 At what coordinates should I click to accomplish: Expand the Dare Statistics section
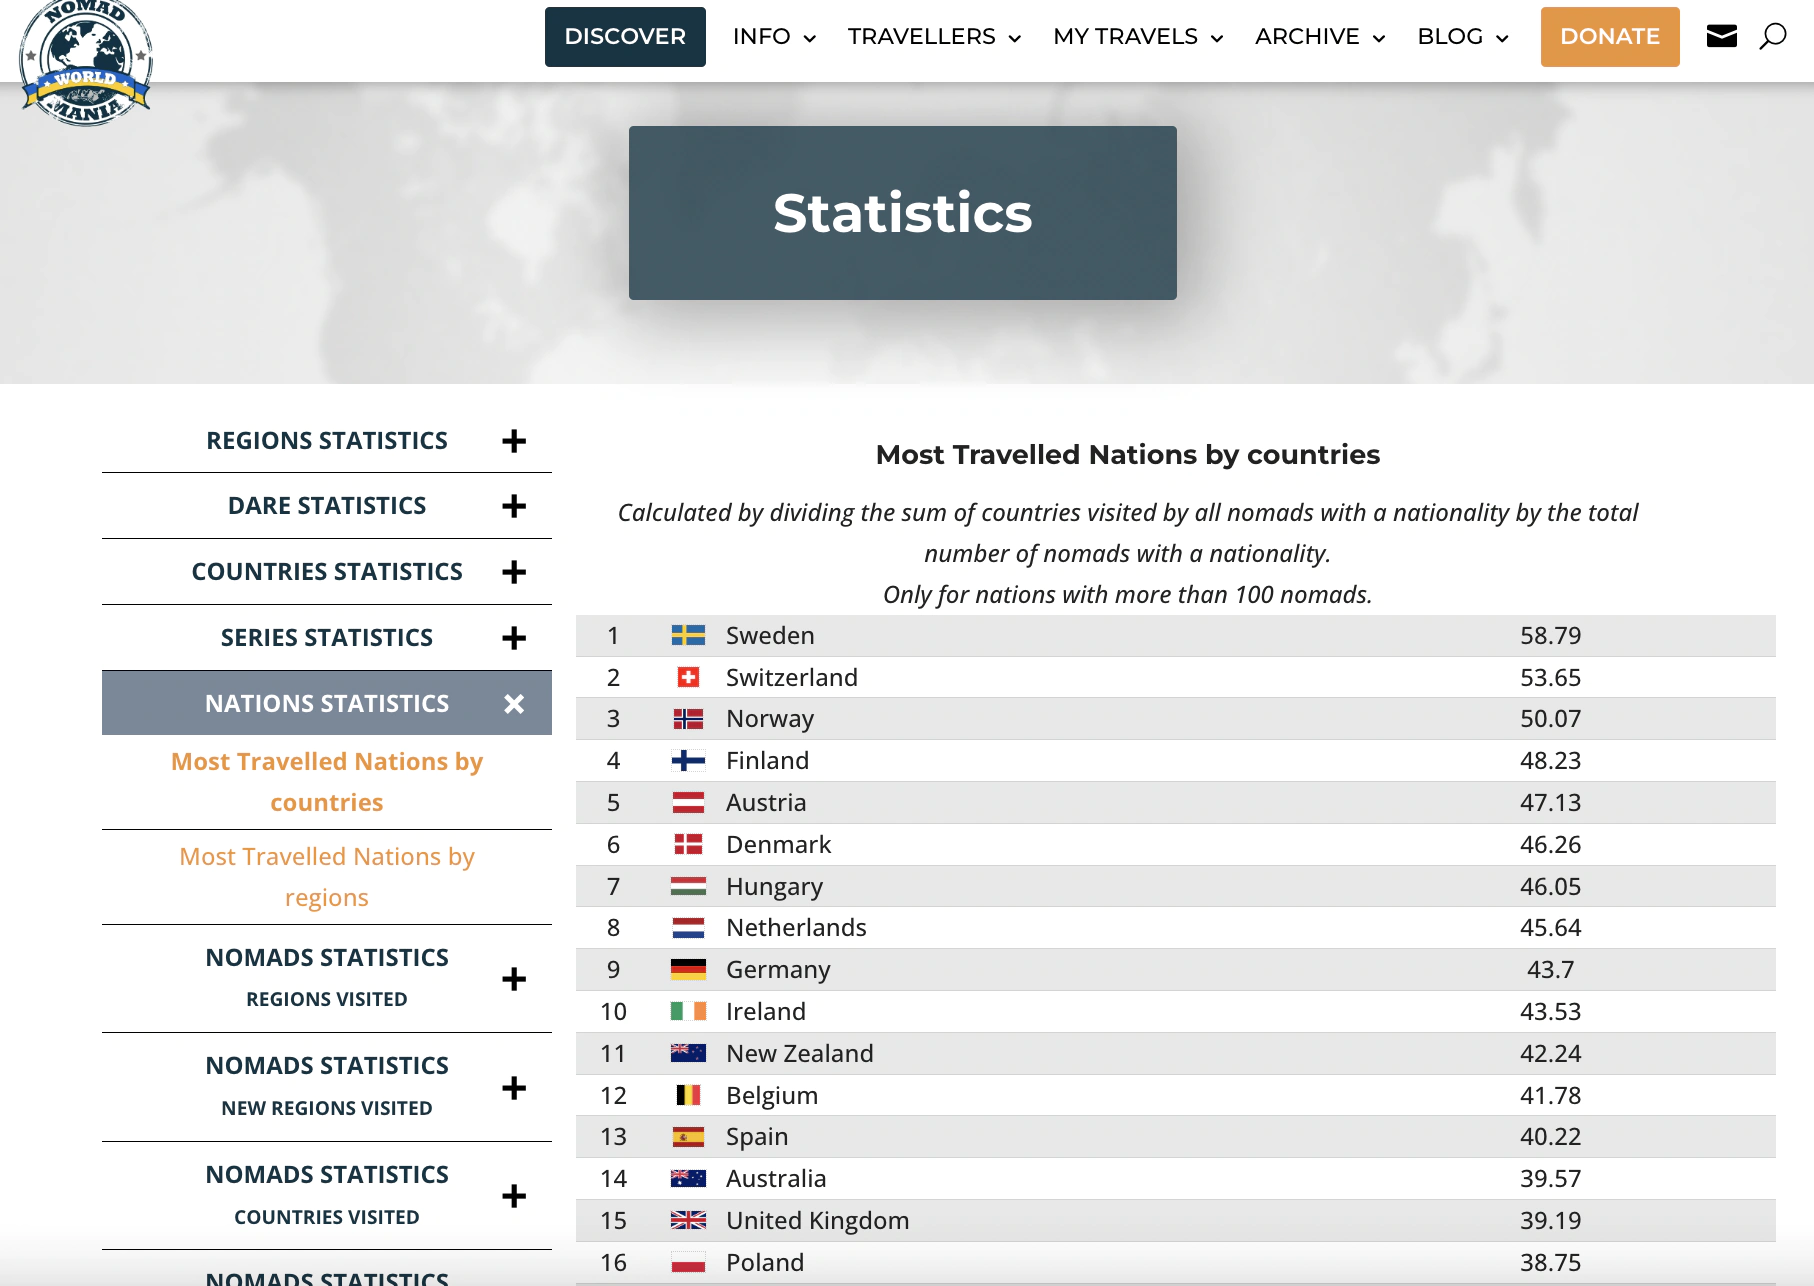pyautogui.click(x=514, y=506)
